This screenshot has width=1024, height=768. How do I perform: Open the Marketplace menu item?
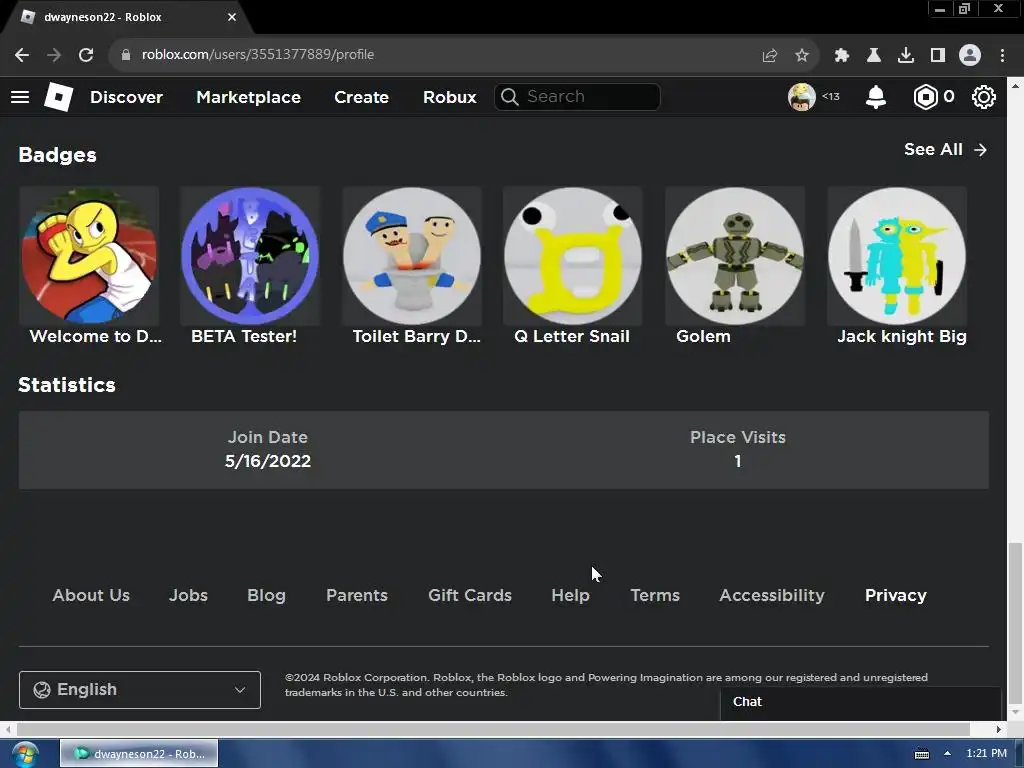(248, 97)
